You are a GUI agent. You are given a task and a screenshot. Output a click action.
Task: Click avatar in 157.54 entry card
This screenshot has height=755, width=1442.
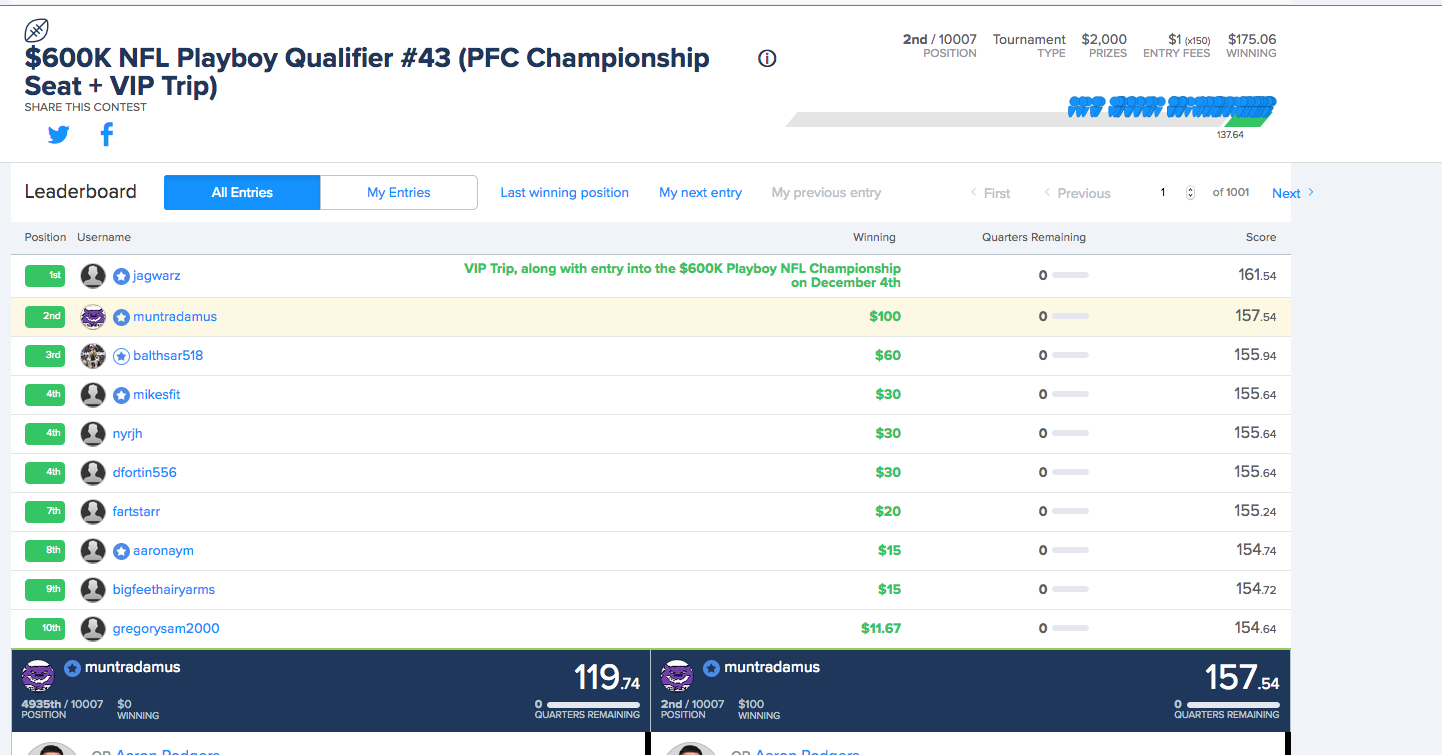pos(677,675)
